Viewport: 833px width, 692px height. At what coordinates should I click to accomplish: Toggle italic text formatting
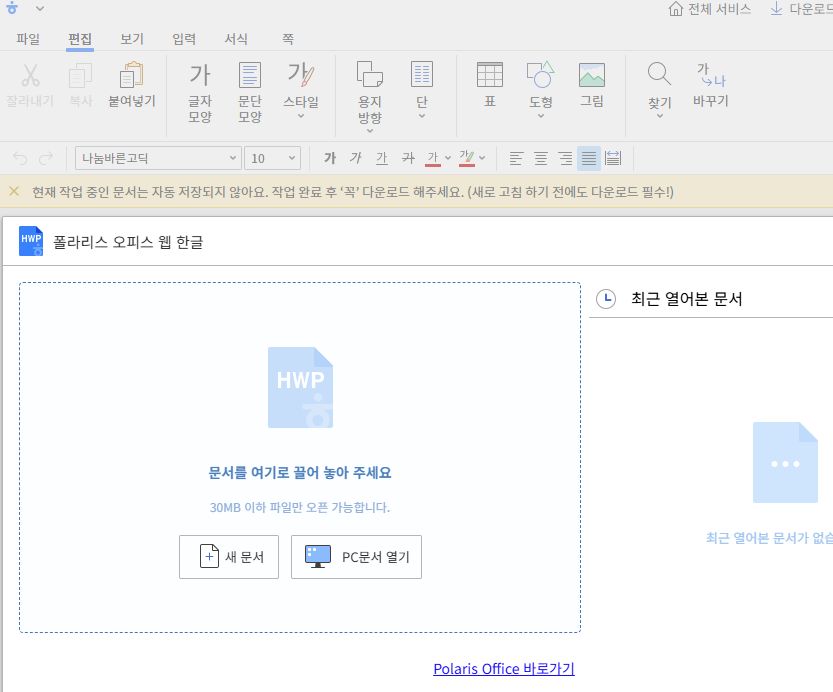(x=355, y=158)
